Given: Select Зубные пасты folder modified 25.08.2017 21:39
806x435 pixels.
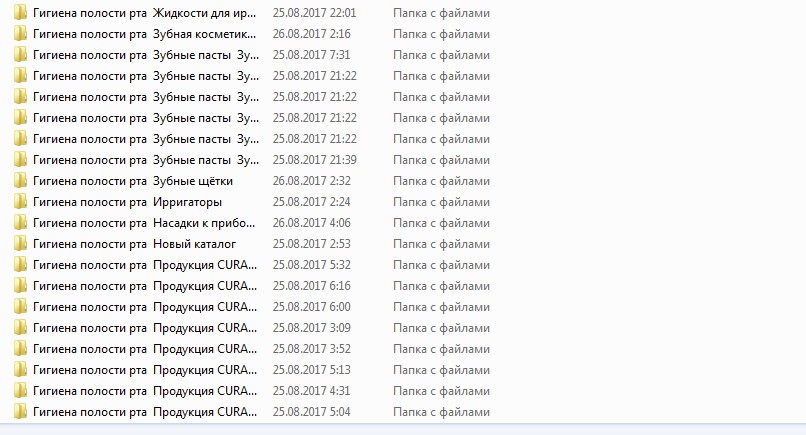Looking at the screenshot, I should point(146,160).
